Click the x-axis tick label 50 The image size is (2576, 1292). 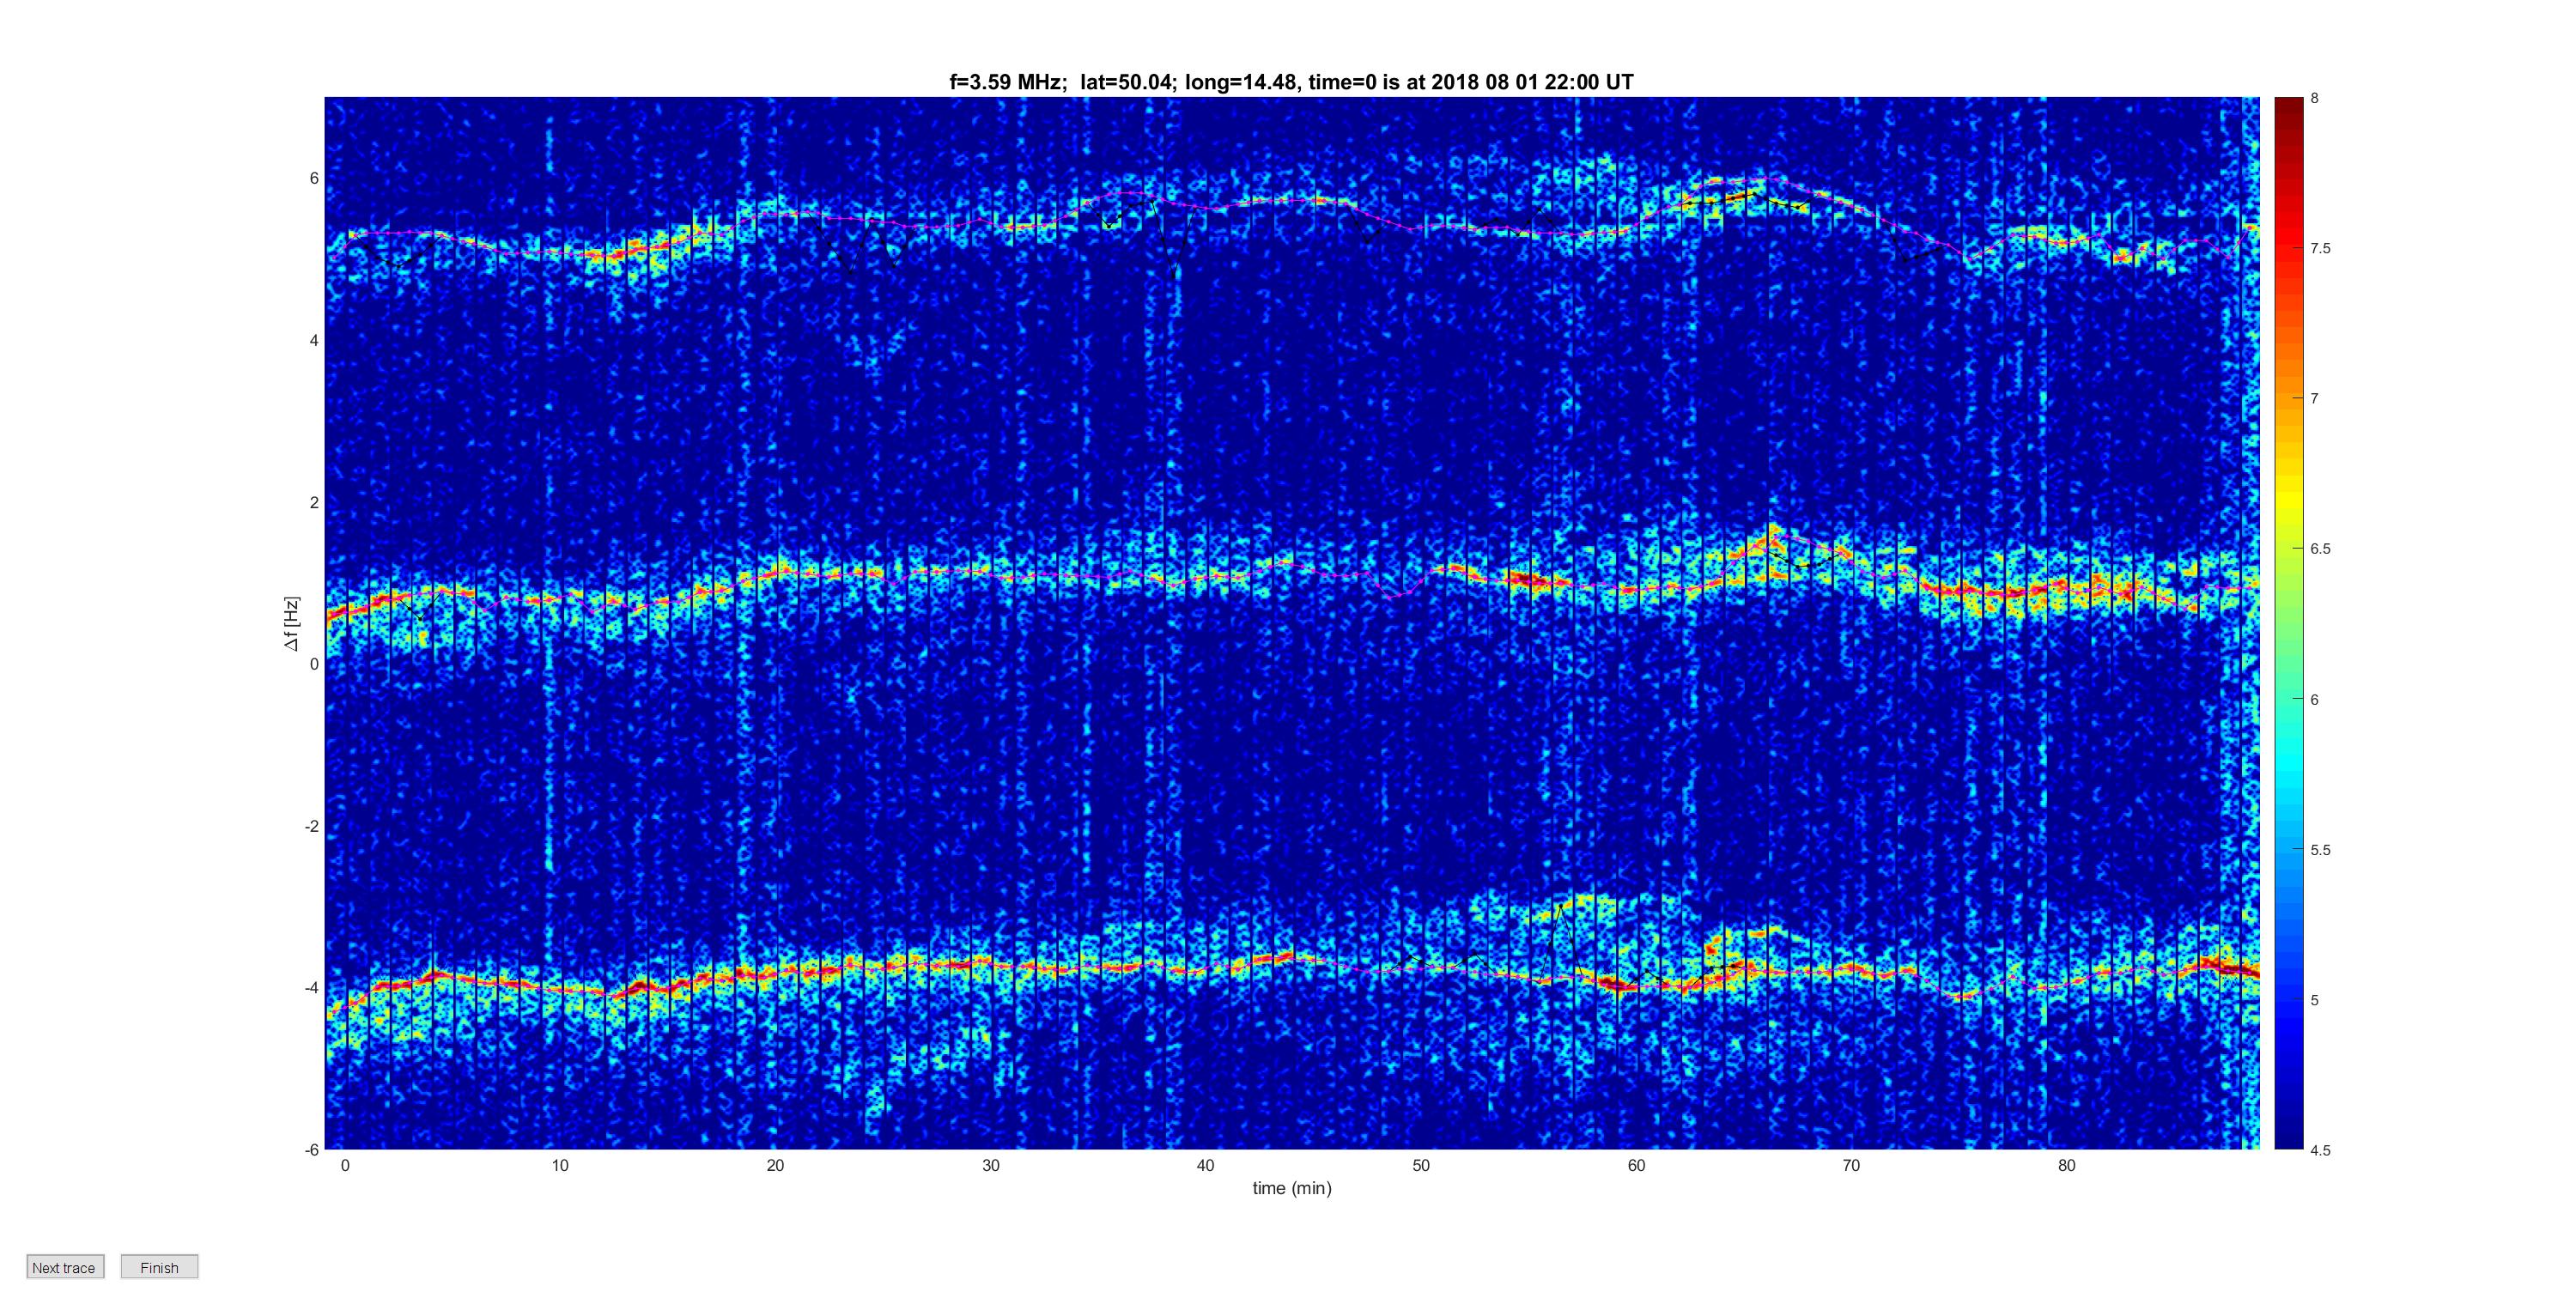[x=1421, y=1165]
